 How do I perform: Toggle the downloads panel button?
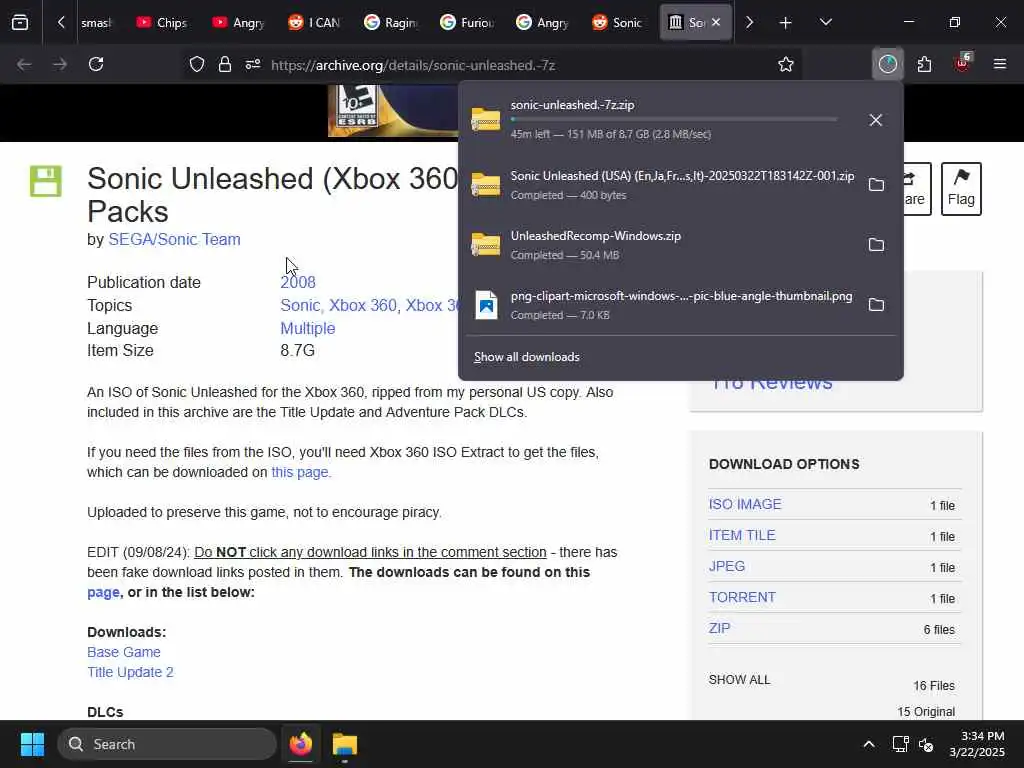[888, 64]
